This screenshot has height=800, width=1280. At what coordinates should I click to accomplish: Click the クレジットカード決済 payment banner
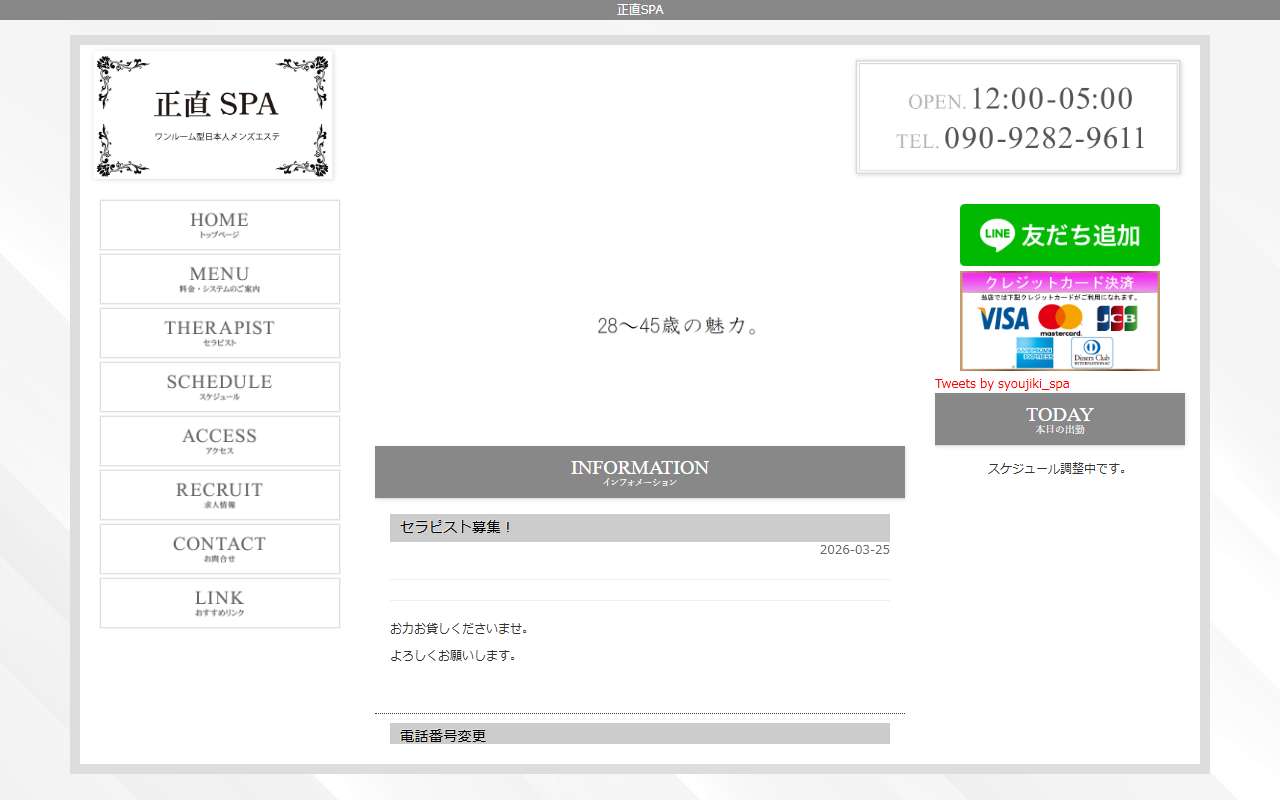click(1059, 283)
